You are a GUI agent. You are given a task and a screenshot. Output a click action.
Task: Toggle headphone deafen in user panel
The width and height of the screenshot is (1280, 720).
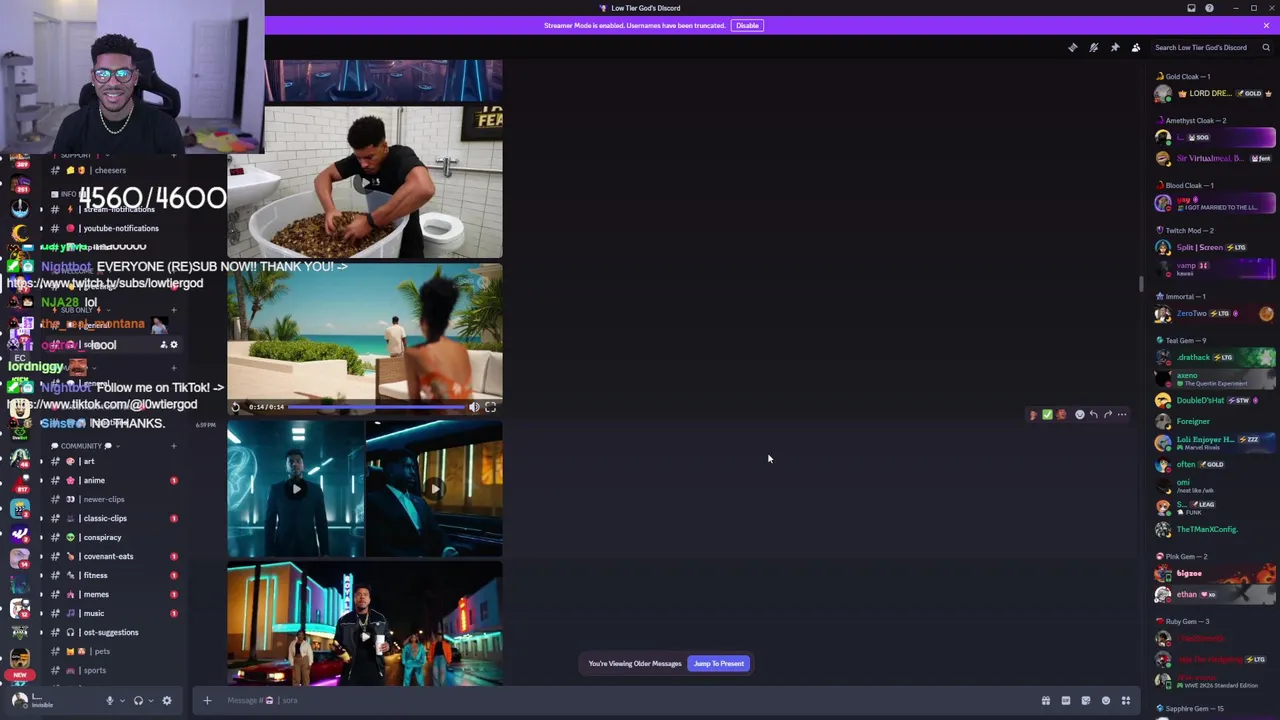pyautogui.click(x=138, y=700)
